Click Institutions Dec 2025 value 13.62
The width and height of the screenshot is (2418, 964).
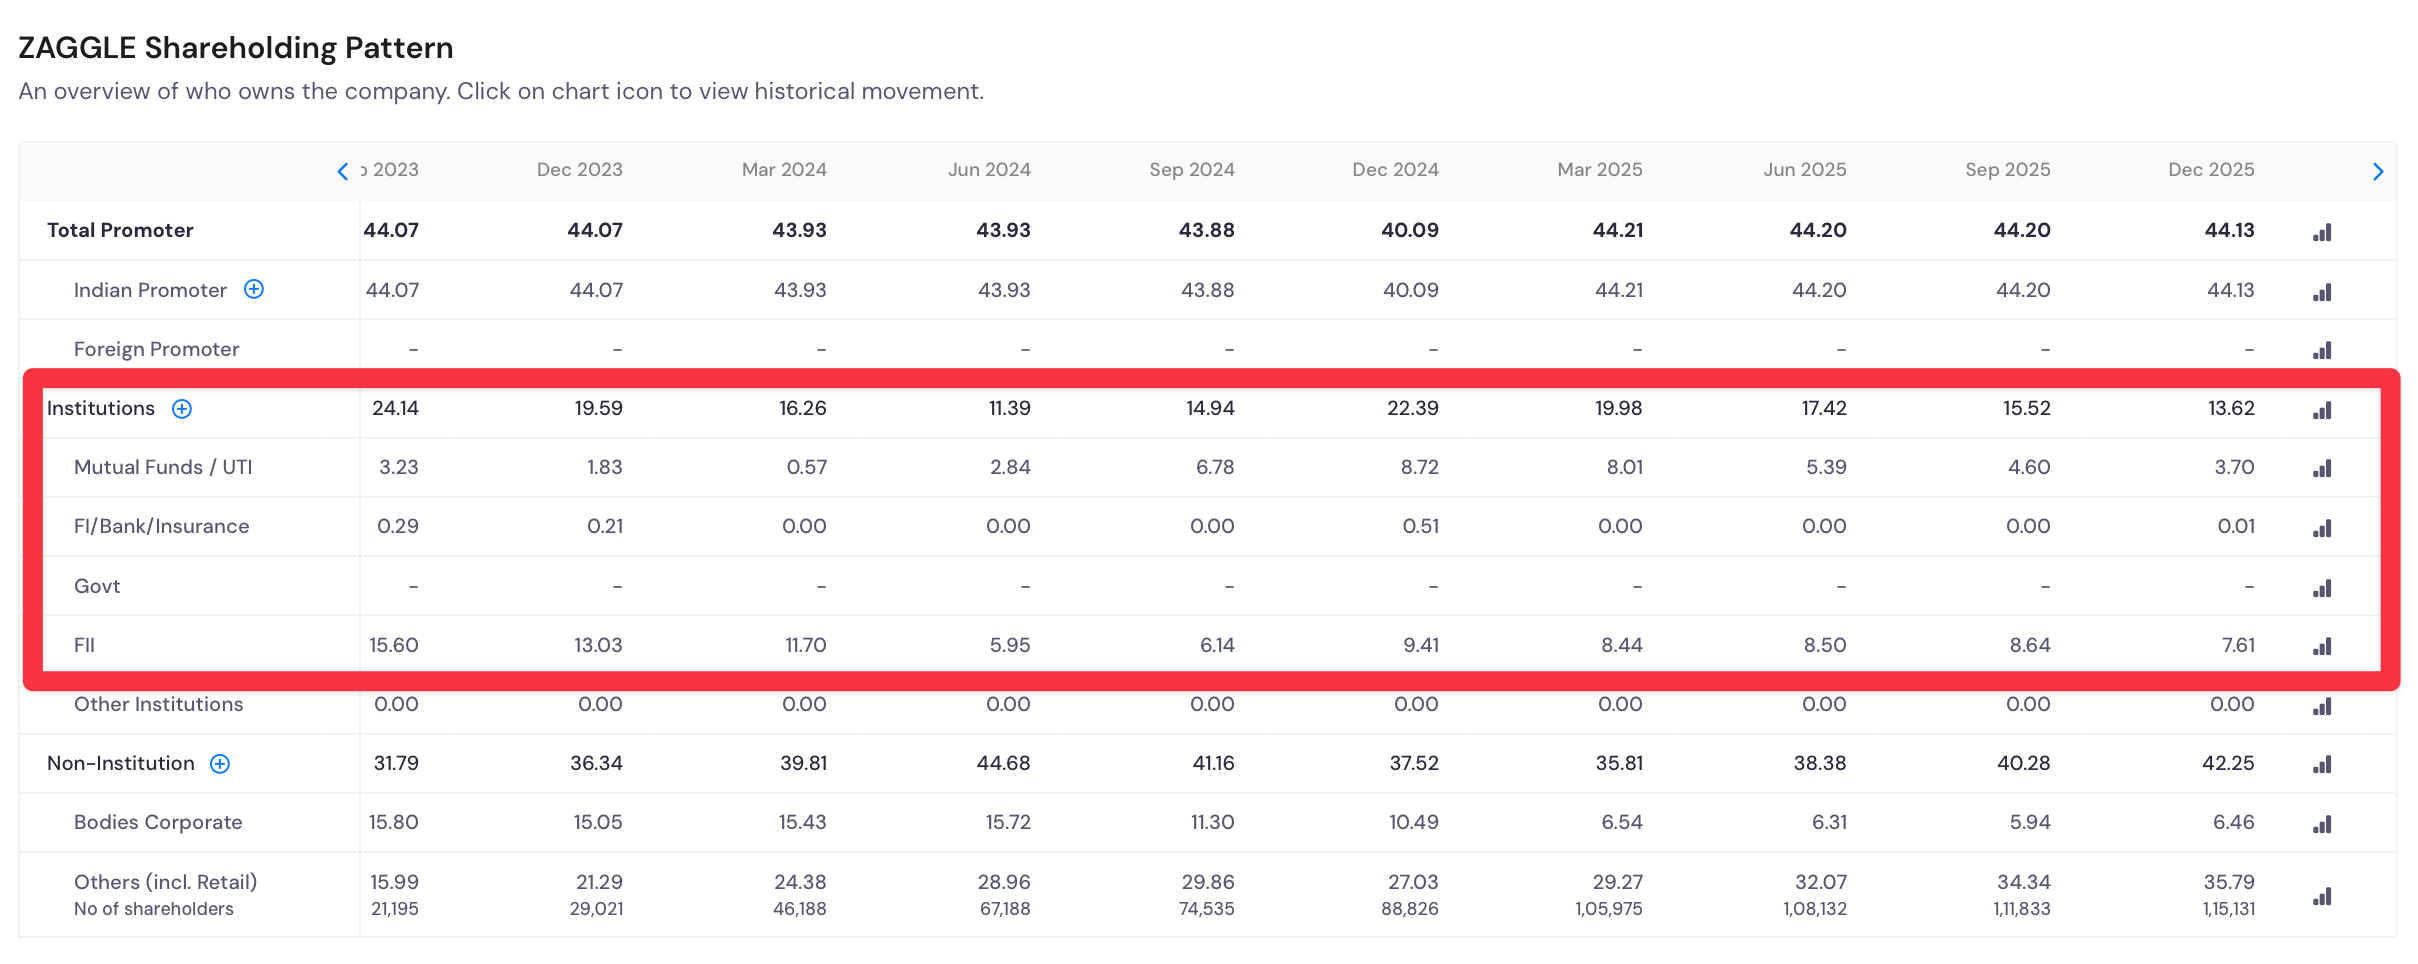2231,408
